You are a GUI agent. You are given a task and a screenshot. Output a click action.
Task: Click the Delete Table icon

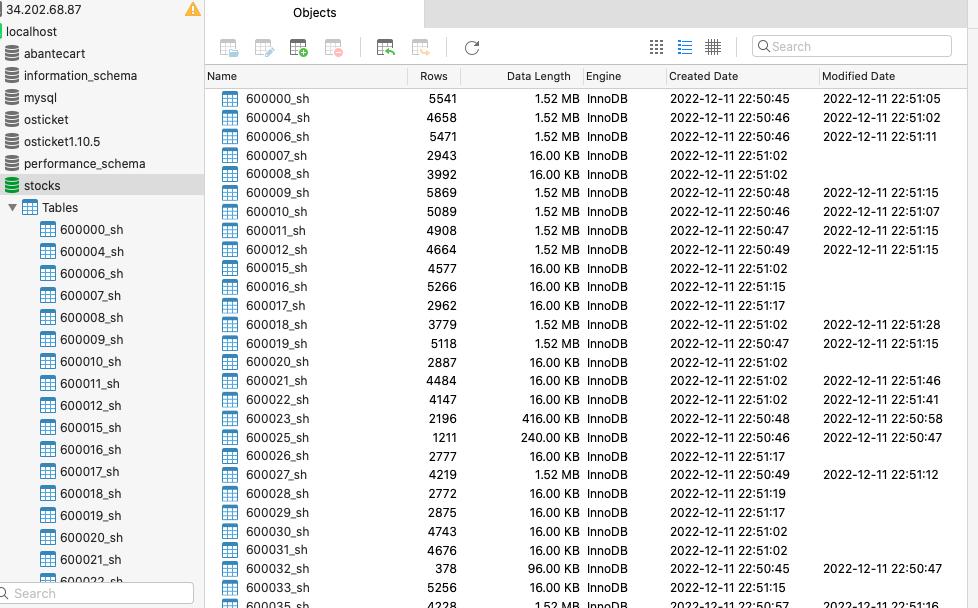pyautogui.click(x=334, y=47)
